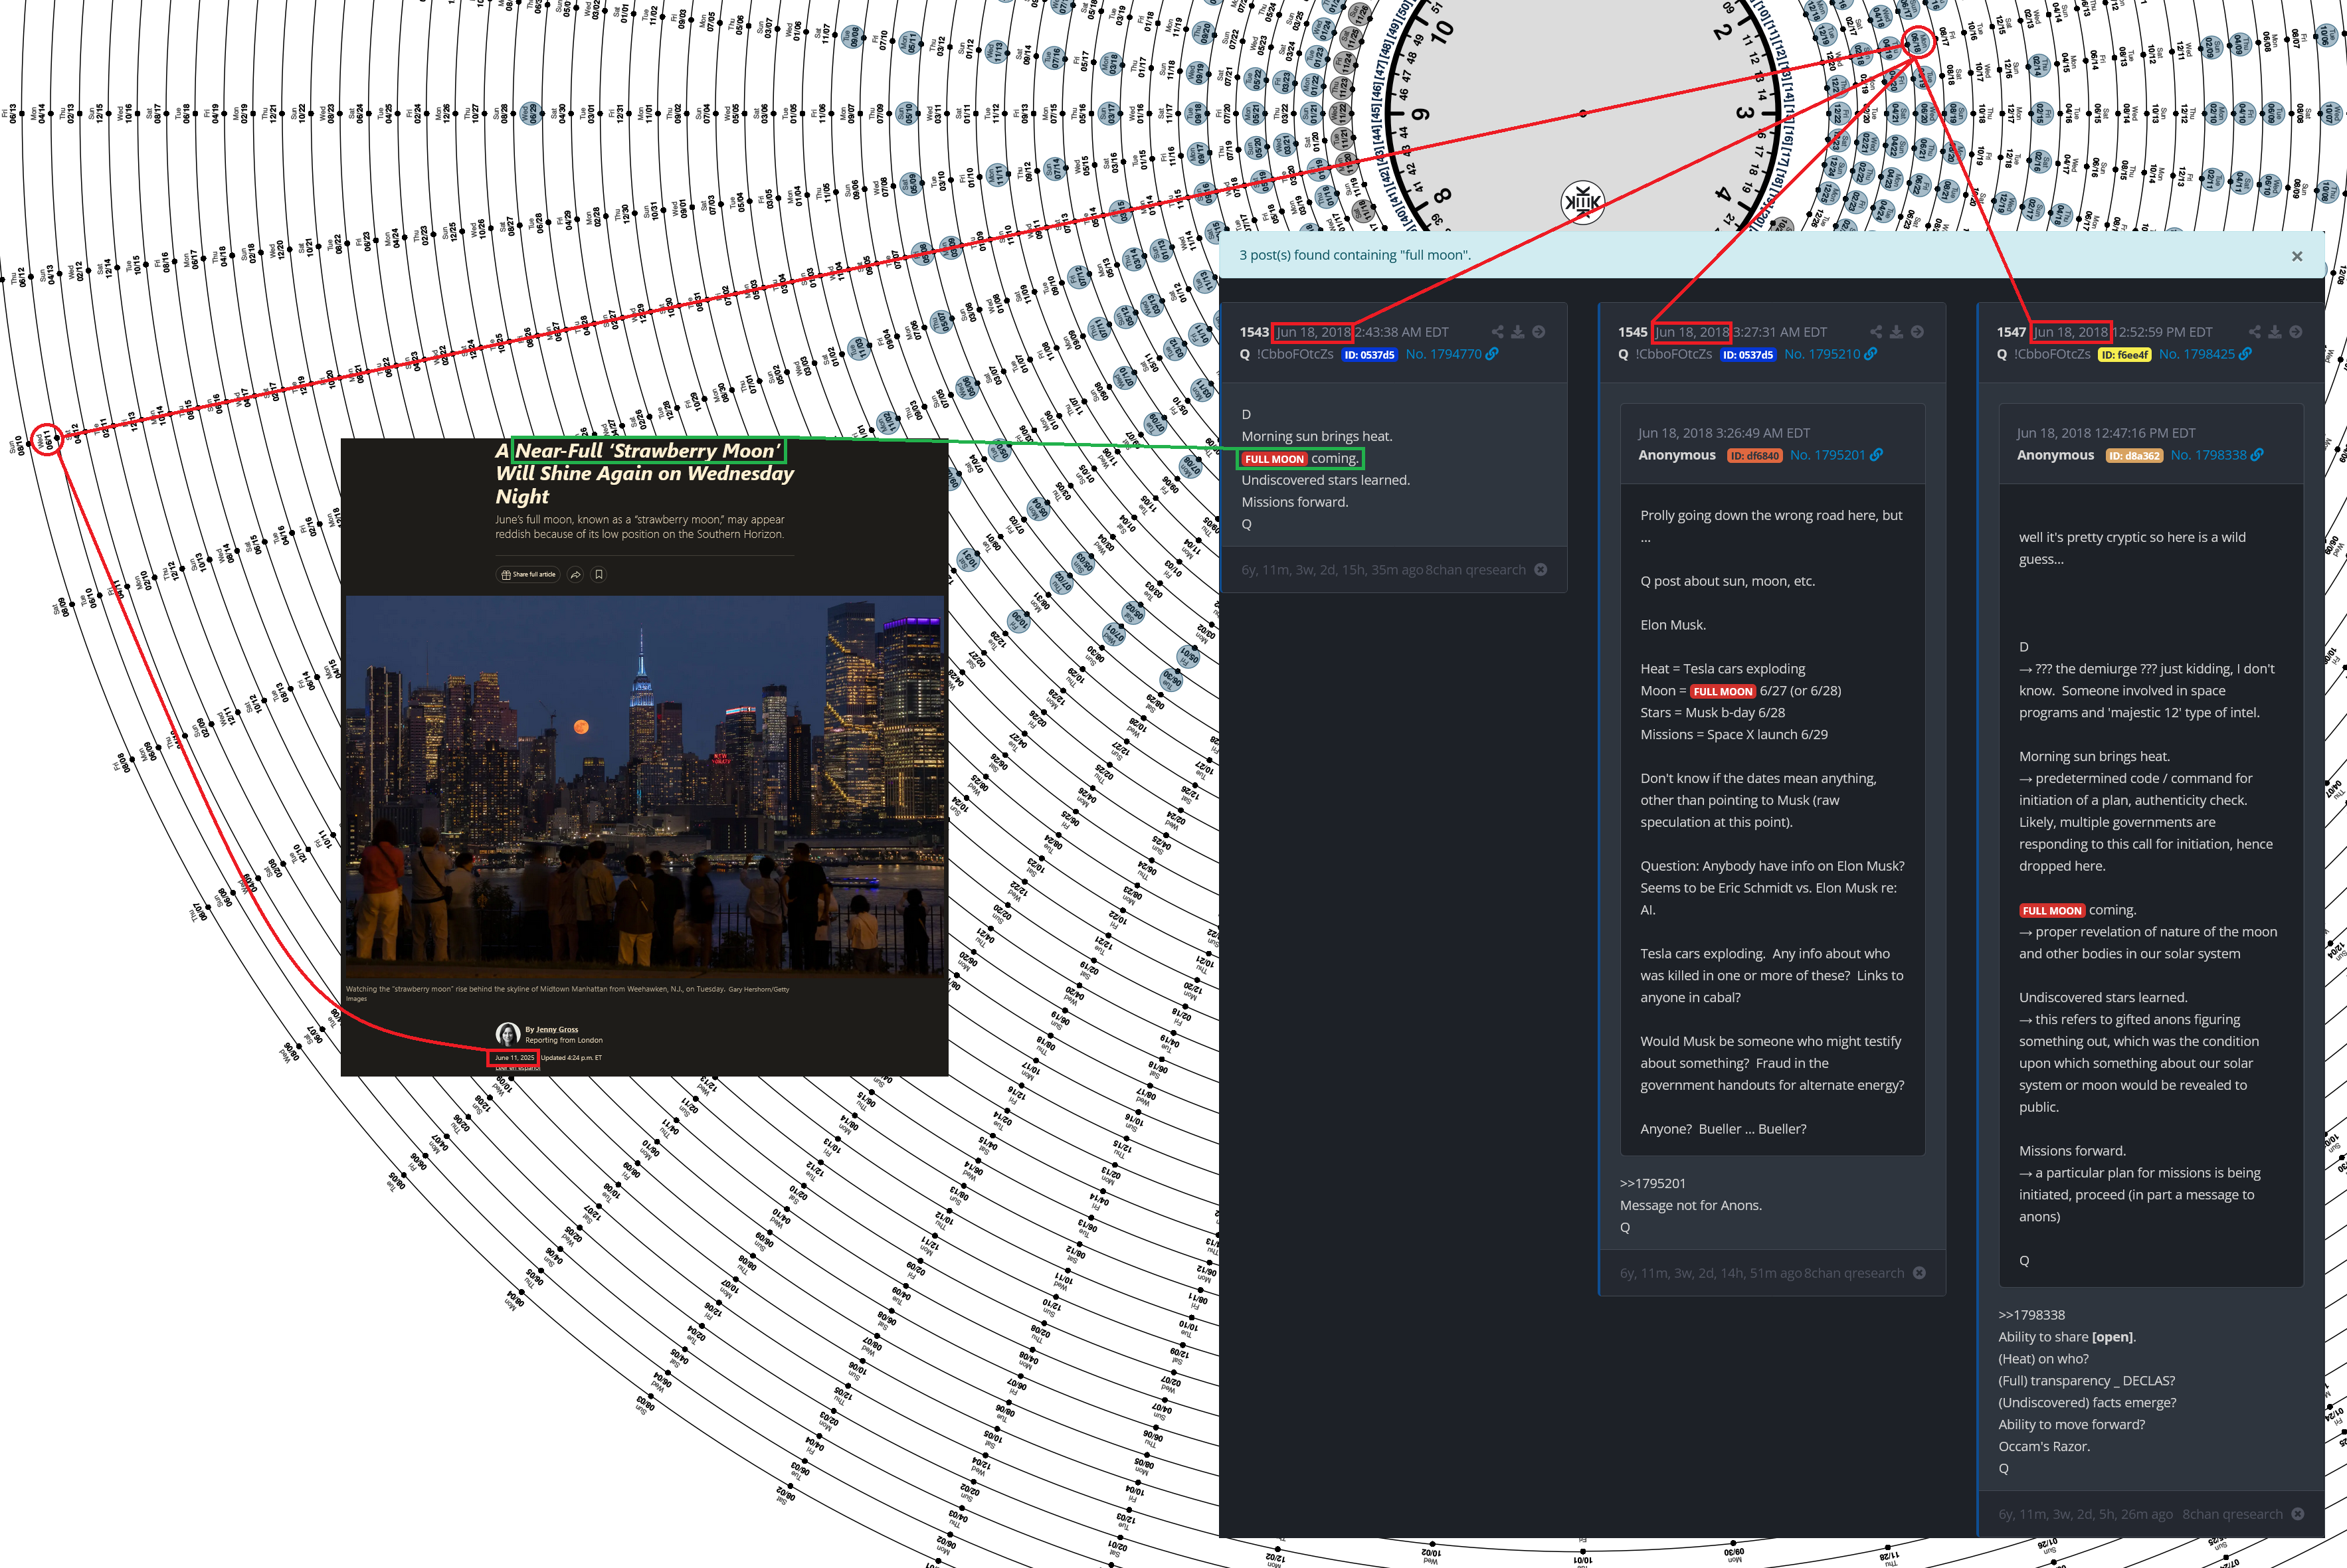Open Jenny Gross author byline link

557,1029
